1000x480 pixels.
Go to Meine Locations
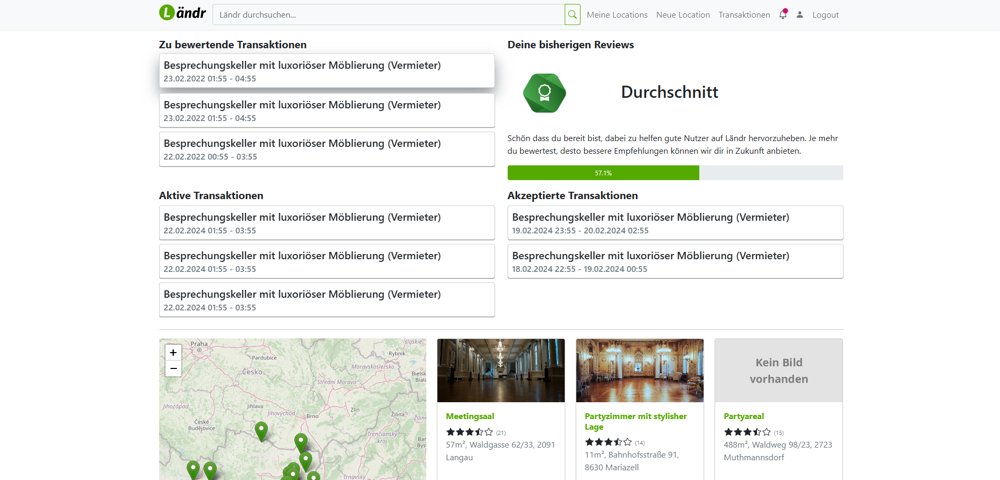click(x=617, y=15)
